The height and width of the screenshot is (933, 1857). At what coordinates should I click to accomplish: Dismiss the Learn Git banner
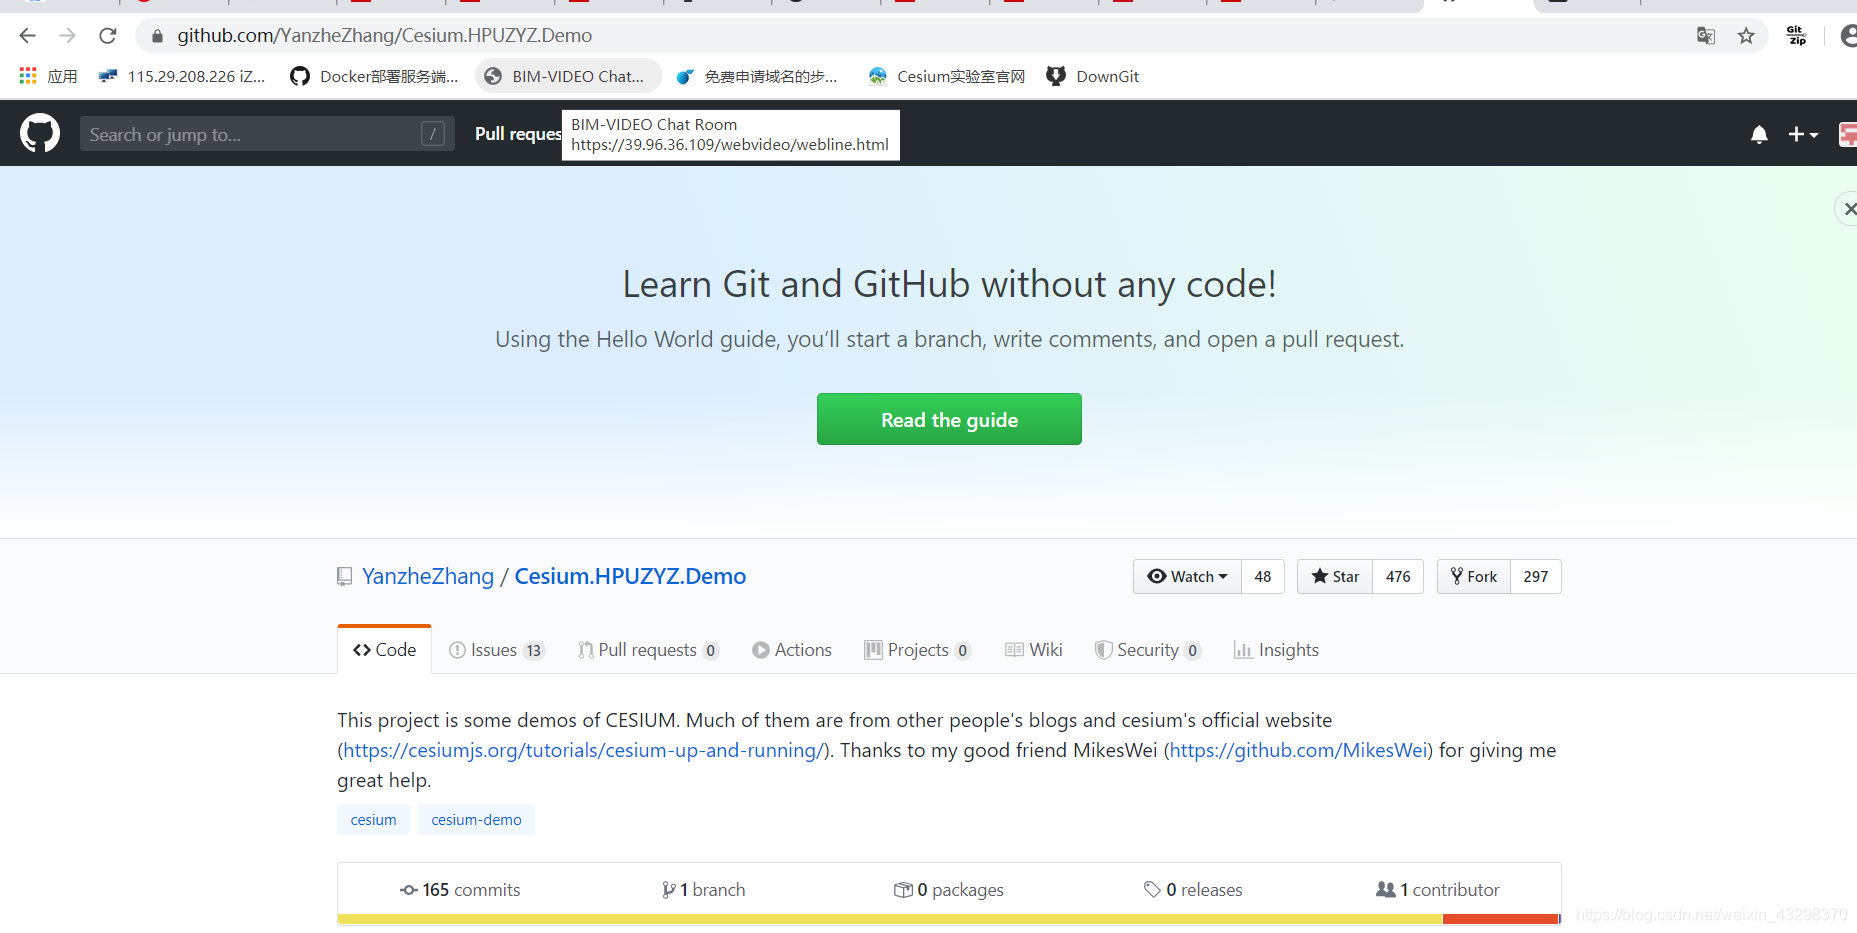(1849, 209)
